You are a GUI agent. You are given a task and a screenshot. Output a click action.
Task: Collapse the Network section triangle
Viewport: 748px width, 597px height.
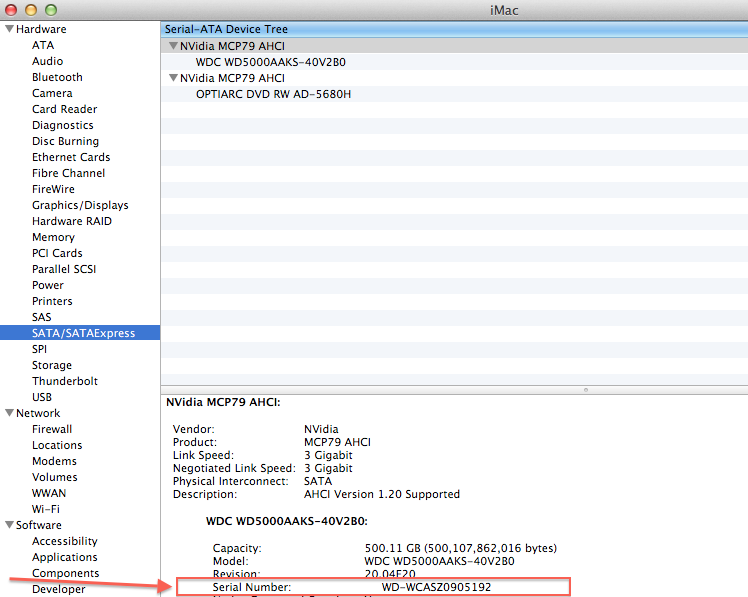[9, 413]
